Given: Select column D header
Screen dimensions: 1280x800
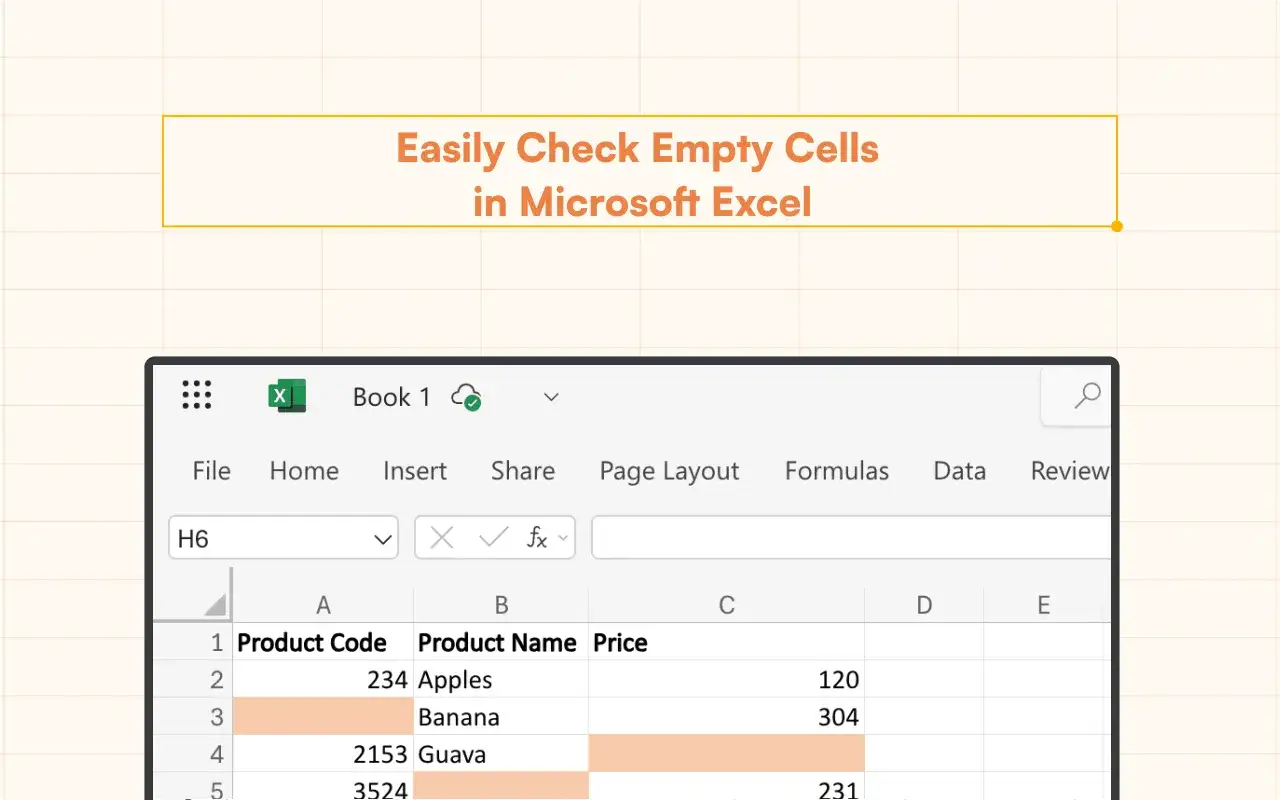Looking at the screenshot, I should [924, 605].
